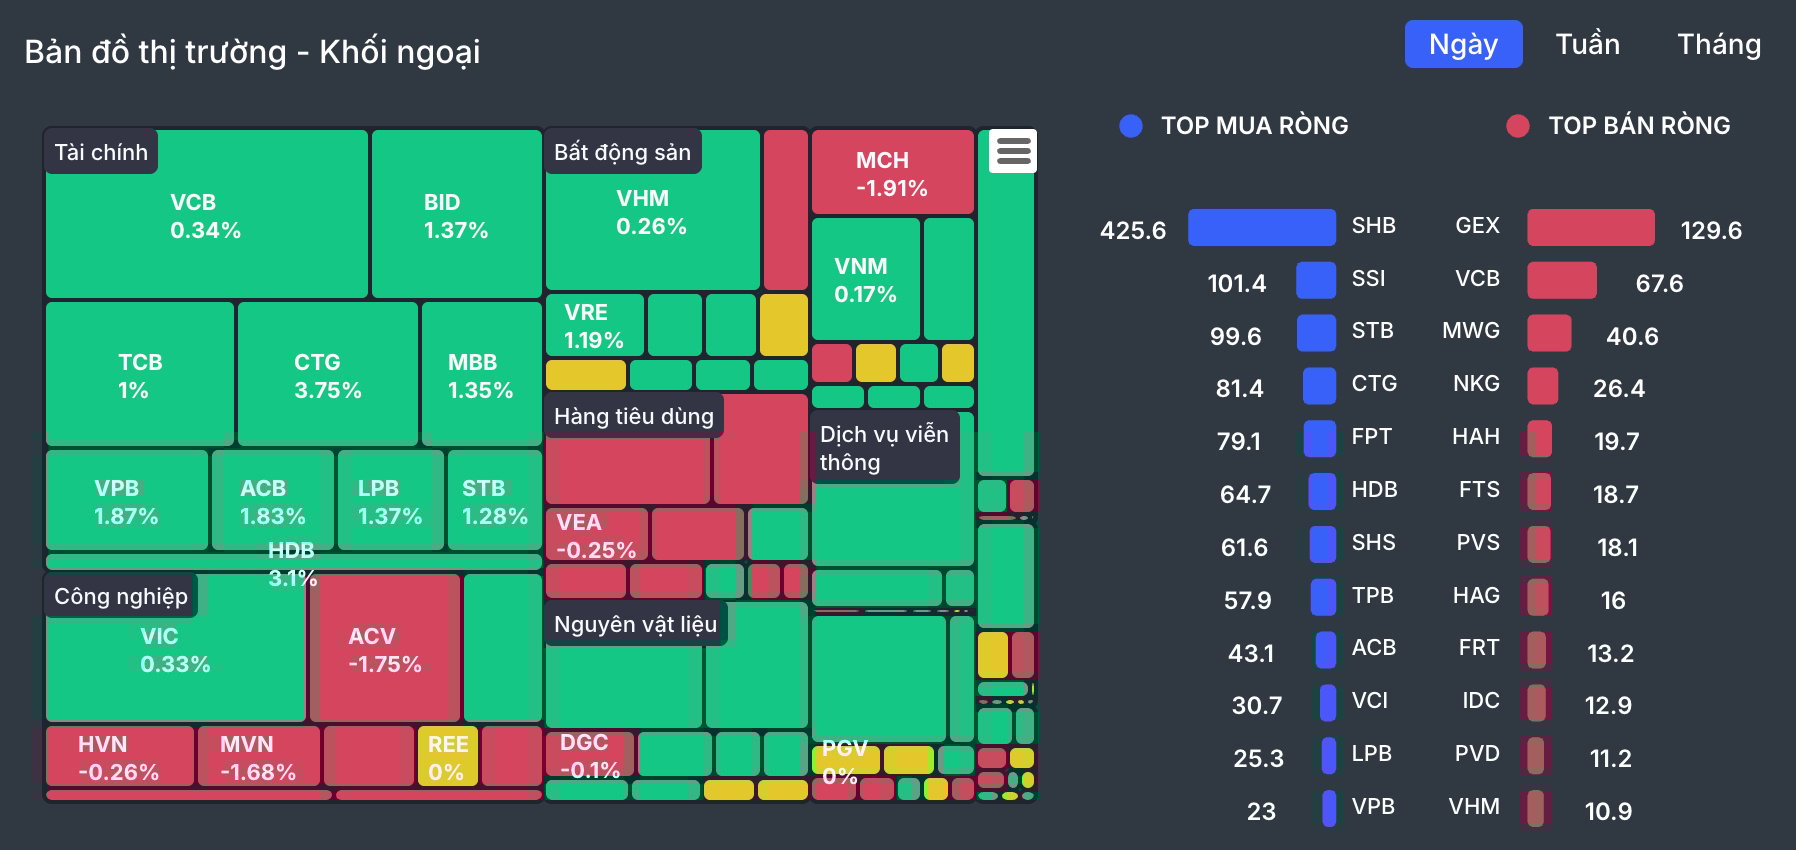
Task: Select the ACV -1.75% tile
Action: pyautogui.click(x=385, y=648)
